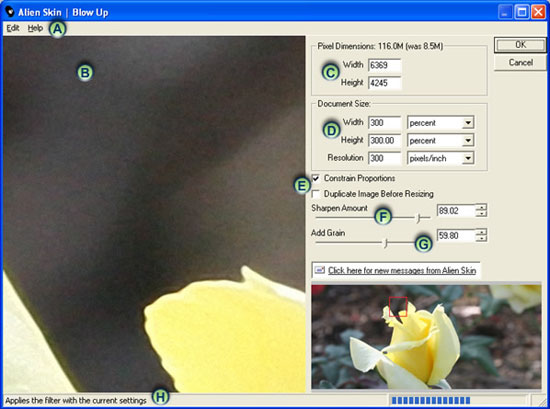The height and width of the screenshot is (409, 550).
Task: Click the Document Size Height field showing 300.00
Action: tap(384, 141)
